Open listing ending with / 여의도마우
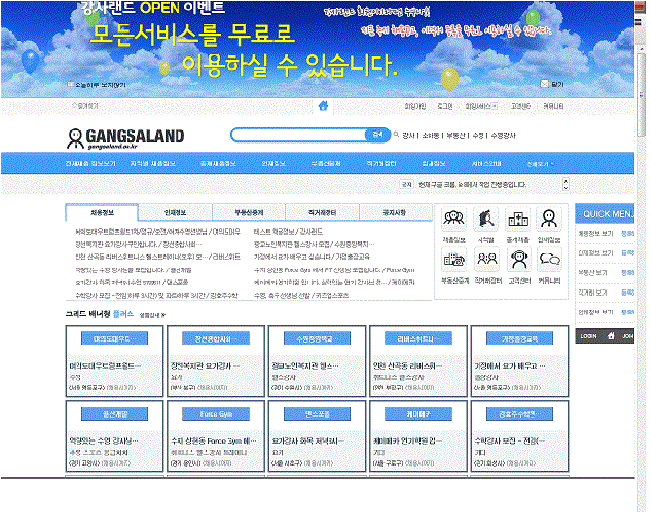This screenshot has width=651, height=512. pos(158,231)
